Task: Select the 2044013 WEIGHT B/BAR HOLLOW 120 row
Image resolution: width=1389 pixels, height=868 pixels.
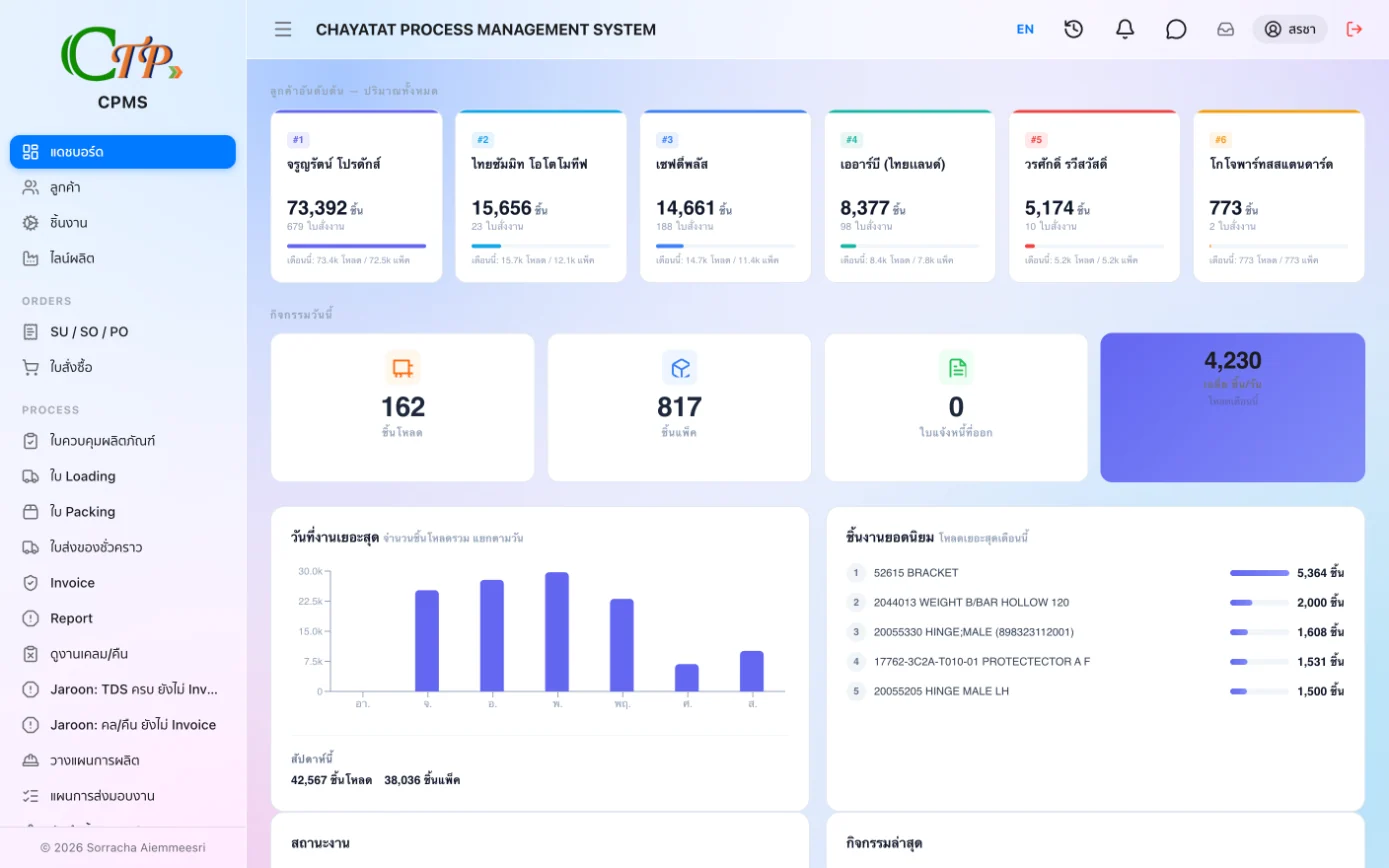Action: (1095, 602)
